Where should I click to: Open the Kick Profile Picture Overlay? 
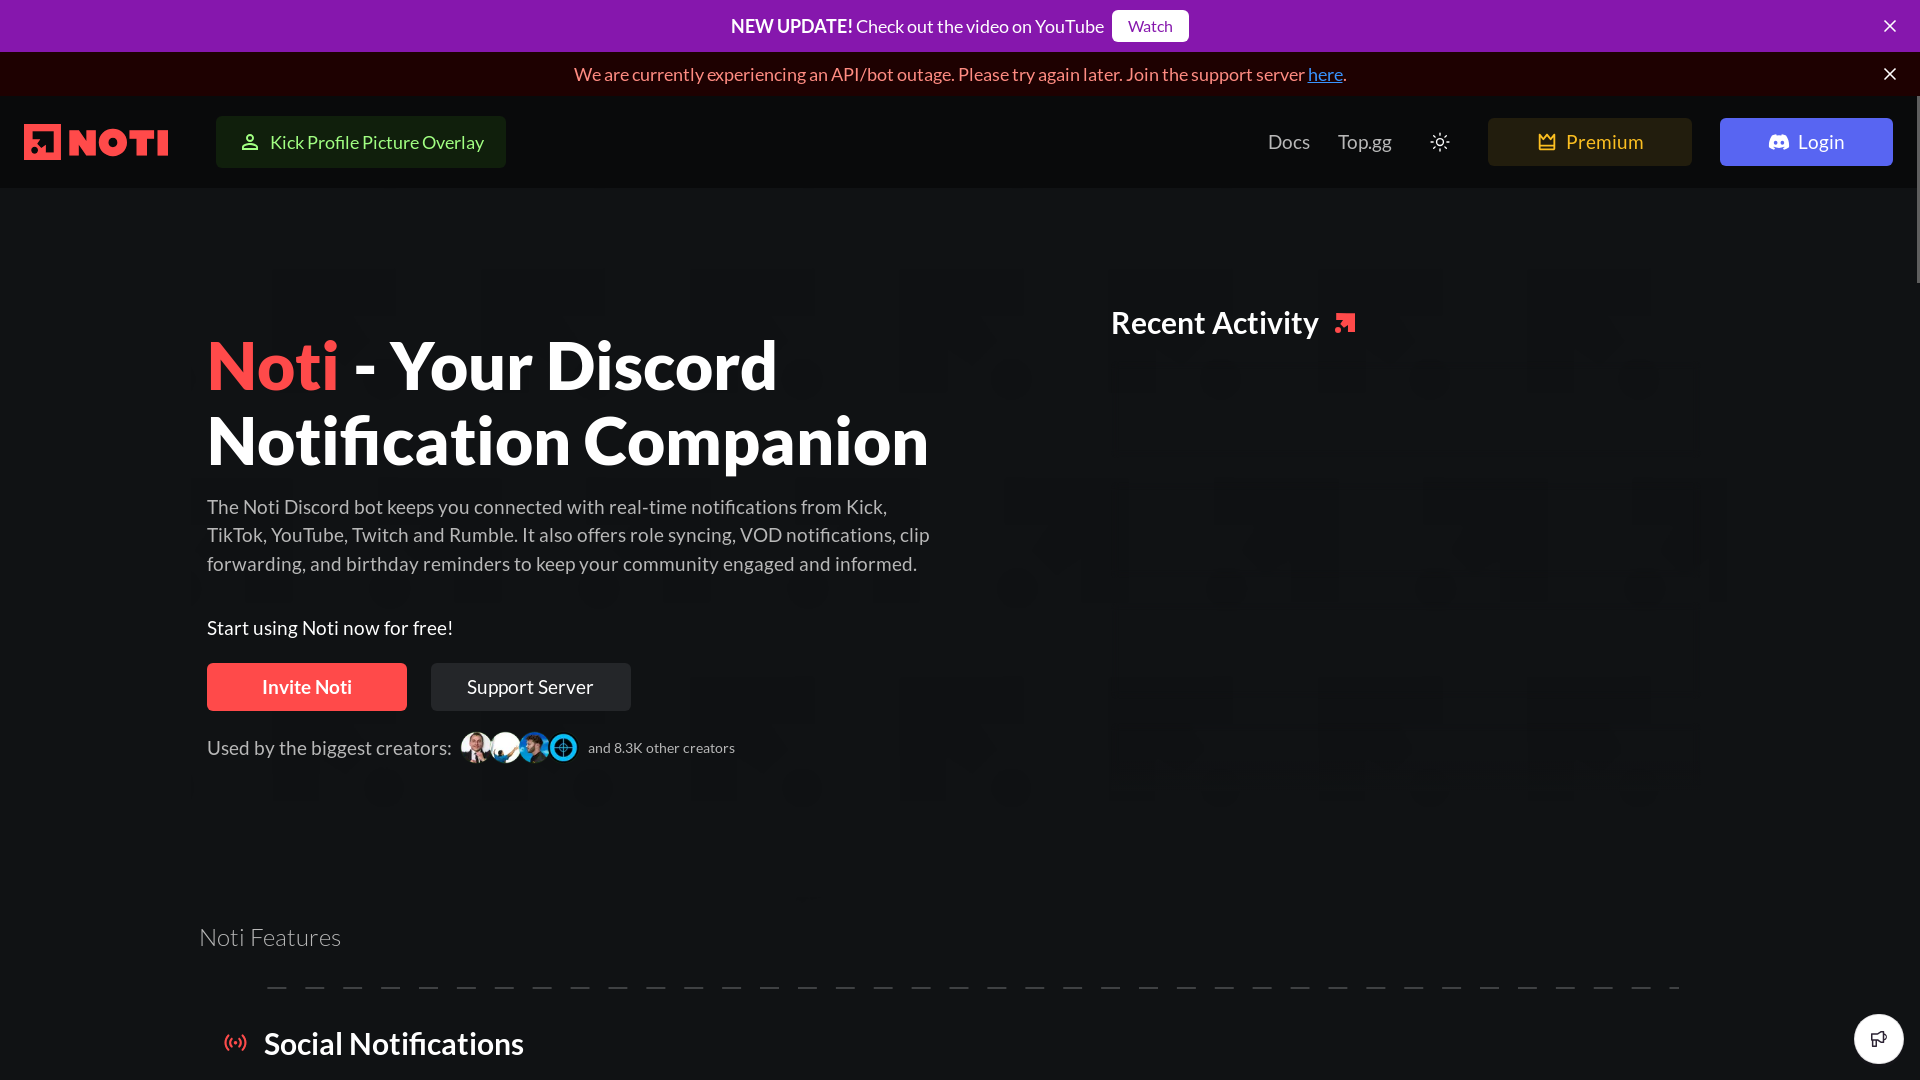(x=361, y=142)
